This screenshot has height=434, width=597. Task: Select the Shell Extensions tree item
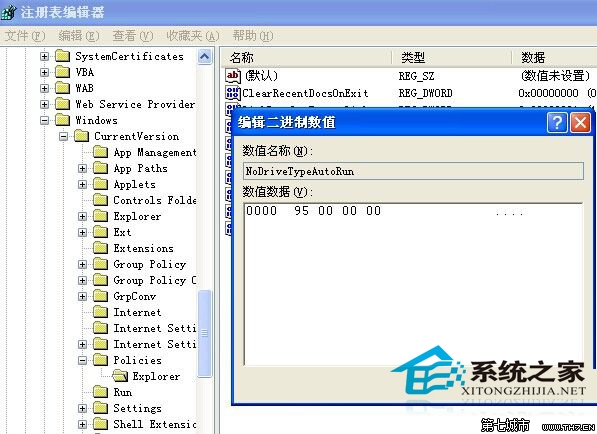155,424
